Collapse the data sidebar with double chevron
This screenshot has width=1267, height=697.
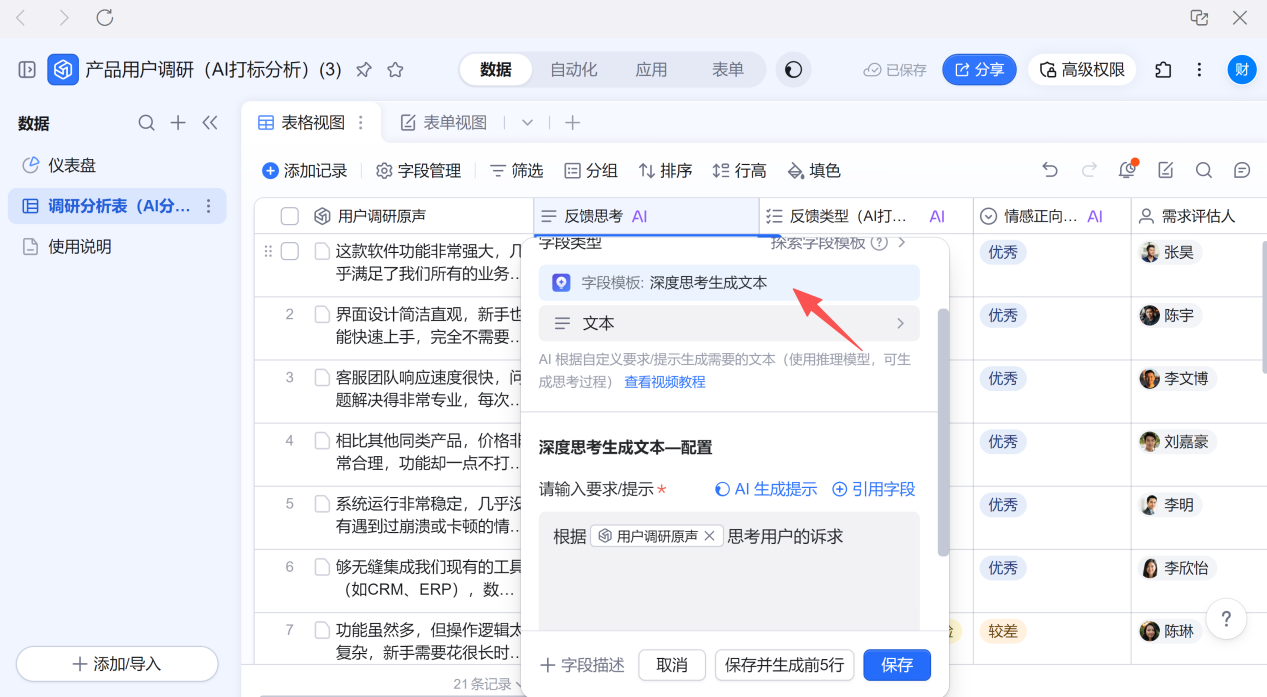point(210,123)
